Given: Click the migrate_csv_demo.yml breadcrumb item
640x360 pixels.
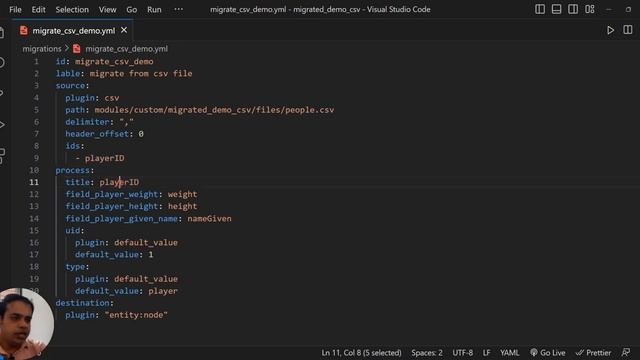Looking at the screenshot, I should [x=126, y=49].
